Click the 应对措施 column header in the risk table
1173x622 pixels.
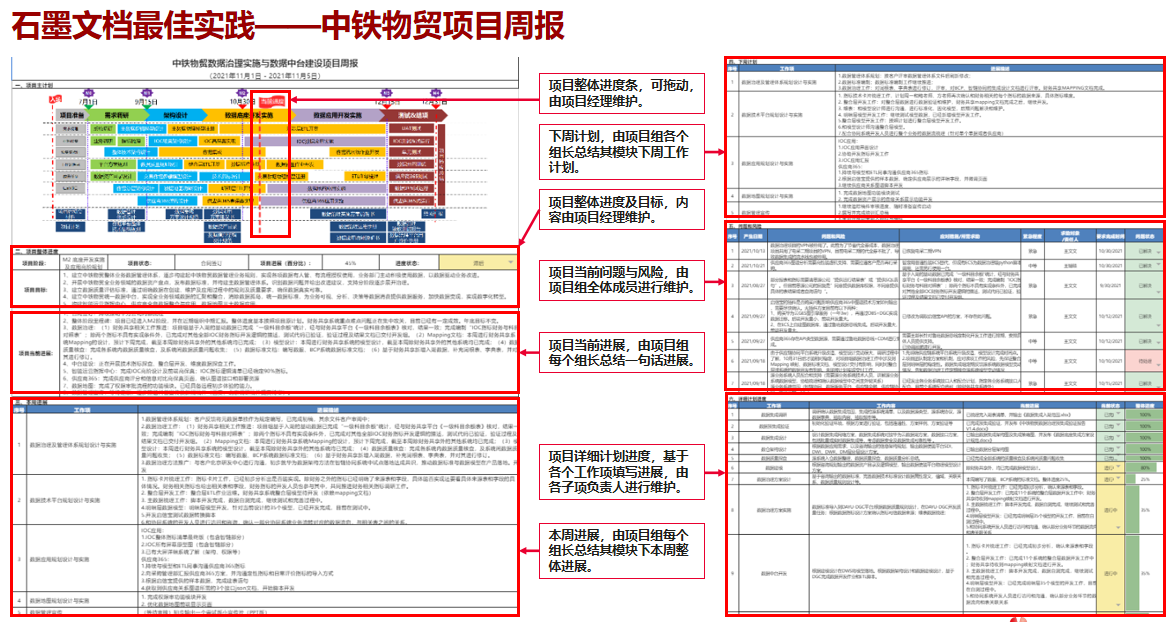click(960, 236)
